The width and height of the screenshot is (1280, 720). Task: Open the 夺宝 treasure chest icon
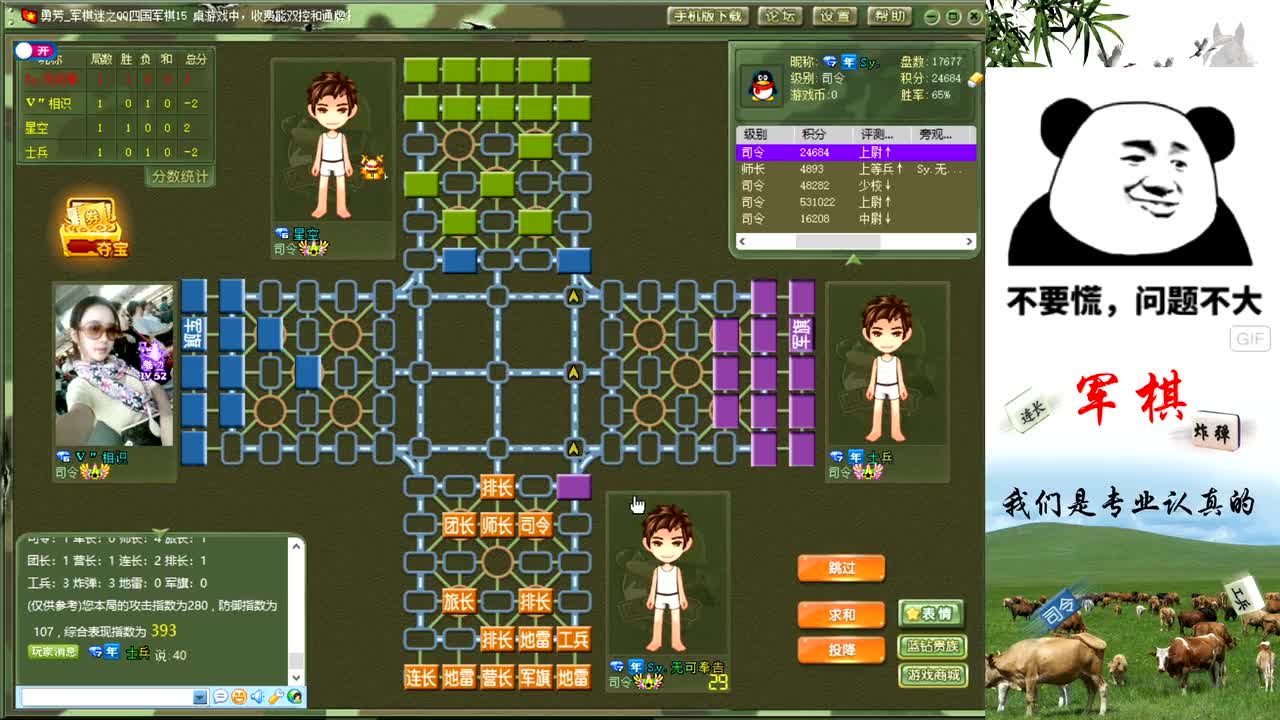pyautogui.click(x=92, y=228)
